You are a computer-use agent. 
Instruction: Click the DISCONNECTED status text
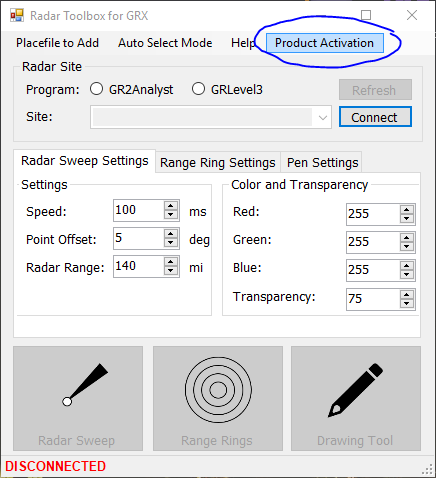[x=55, y=466]
